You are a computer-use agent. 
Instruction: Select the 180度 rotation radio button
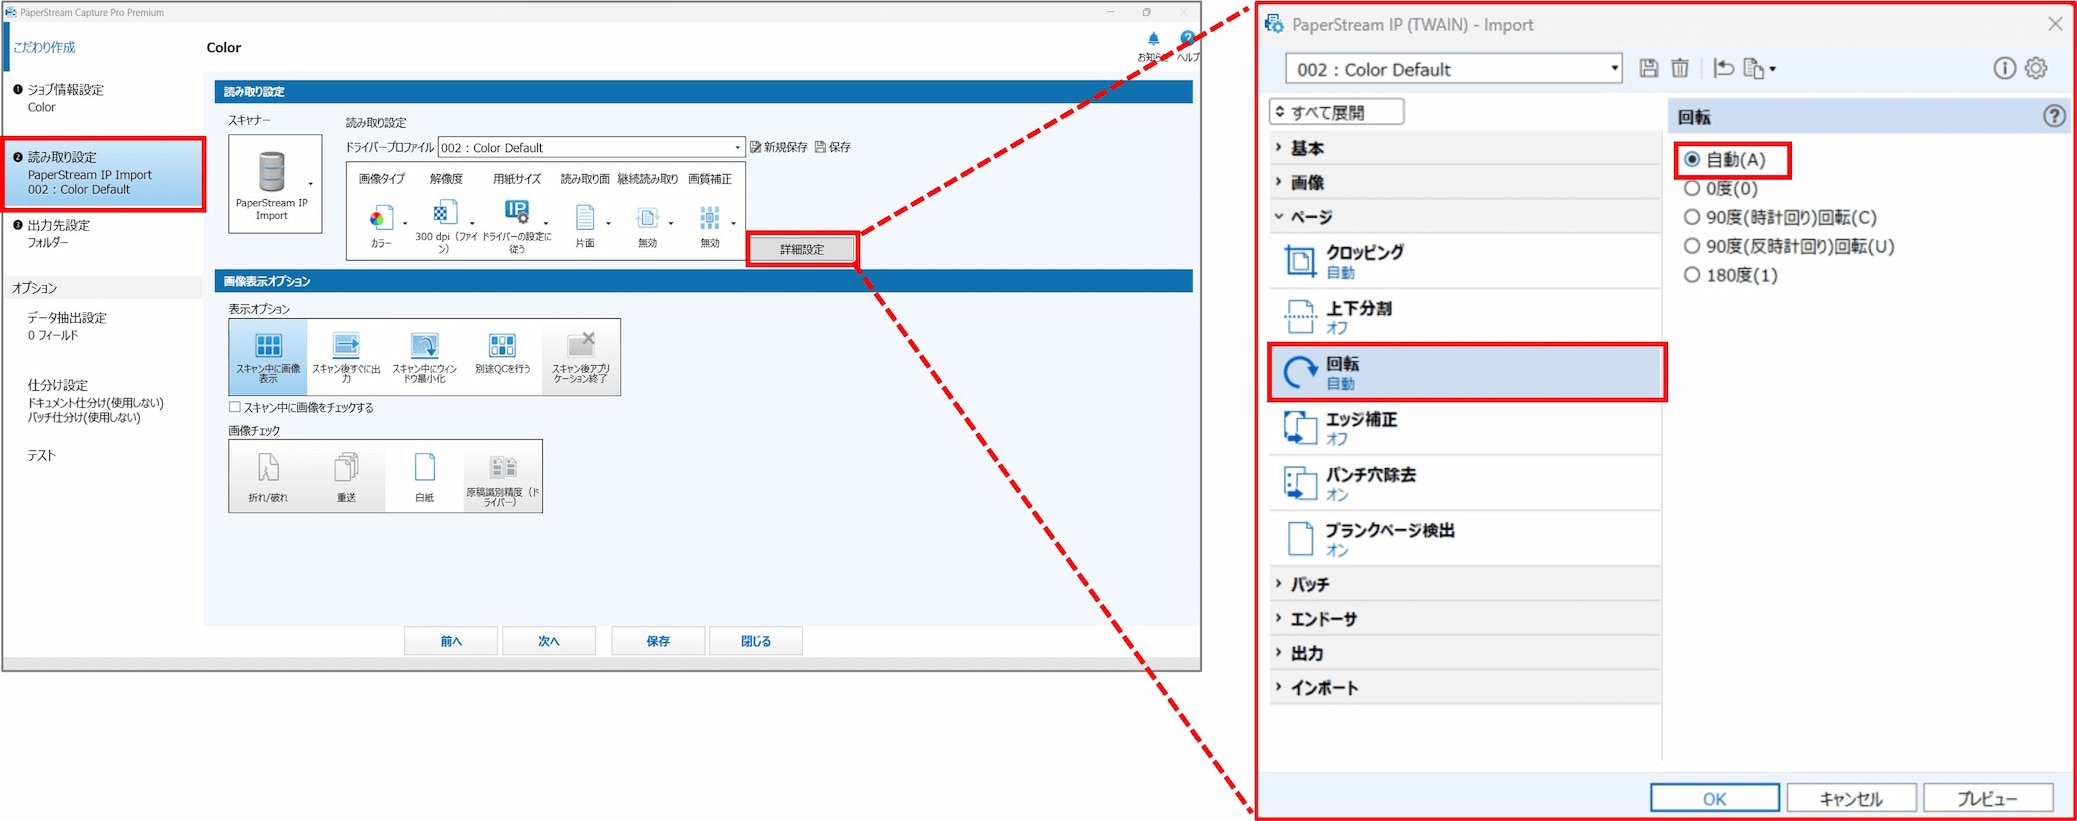coord(1692,275)
